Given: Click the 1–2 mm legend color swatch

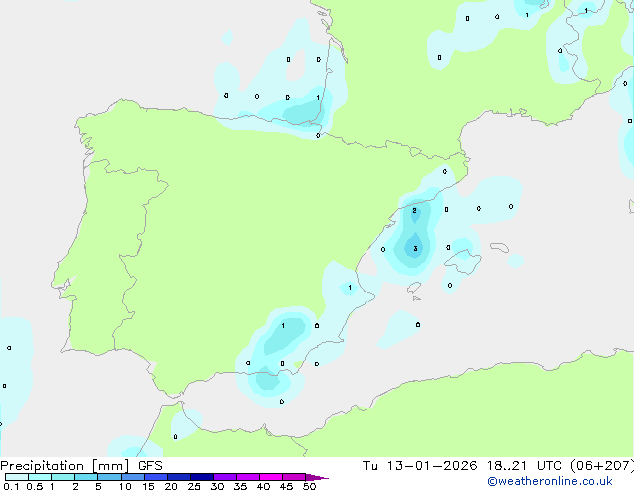Looking at the screenshot, I should coord(63,477).
